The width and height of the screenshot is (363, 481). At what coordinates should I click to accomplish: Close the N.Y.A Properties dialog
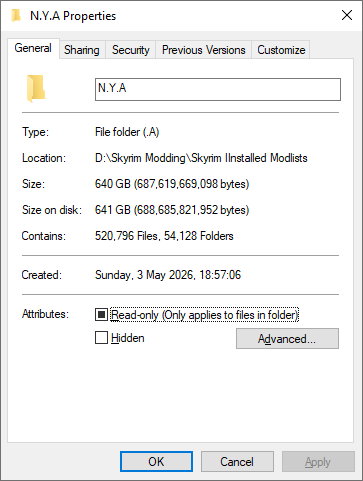coord(347,15)
